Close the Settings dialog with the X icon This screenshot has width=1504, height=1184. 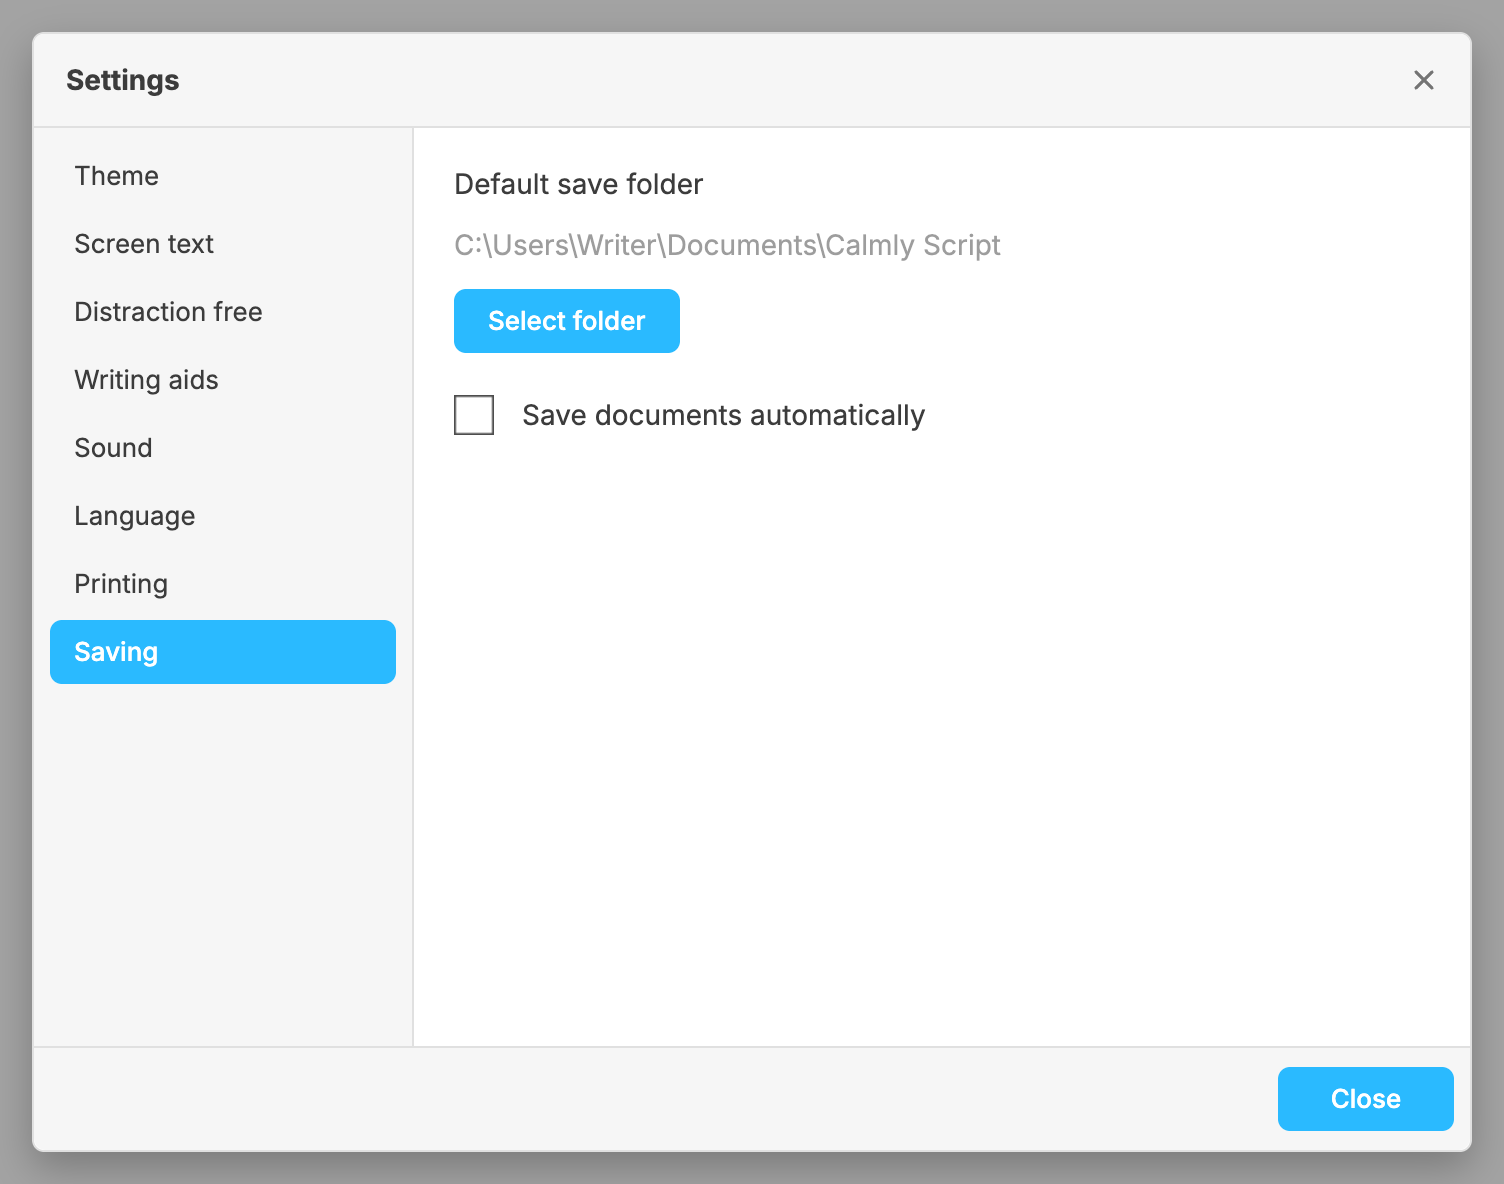pyautogui.click(x=1423, y=80)
